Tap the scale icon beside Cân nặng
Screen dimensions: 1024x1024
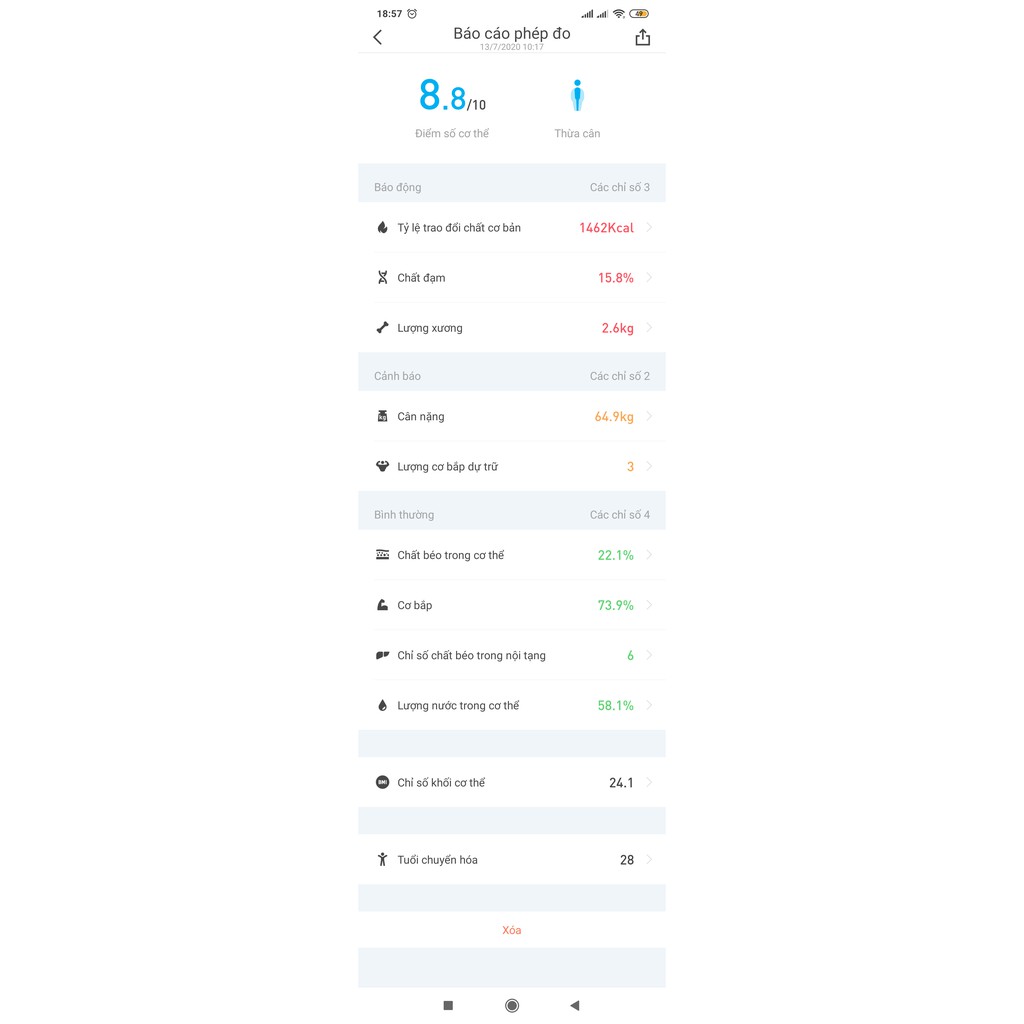coord(383,416)
